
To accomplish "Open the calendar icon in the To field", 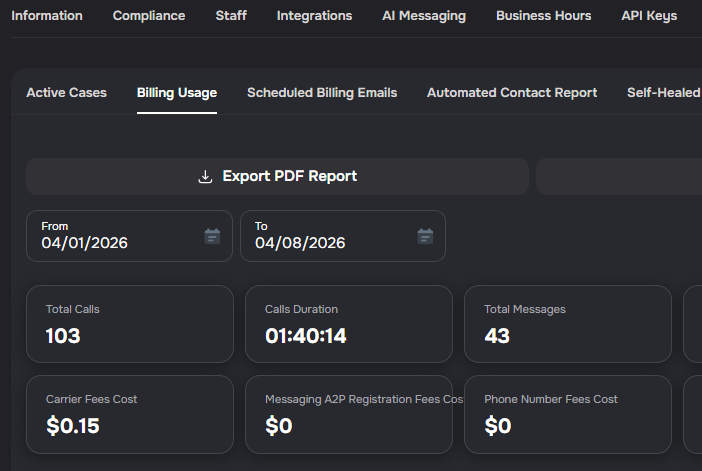I will pyautogui.click(x=425, y=236).
